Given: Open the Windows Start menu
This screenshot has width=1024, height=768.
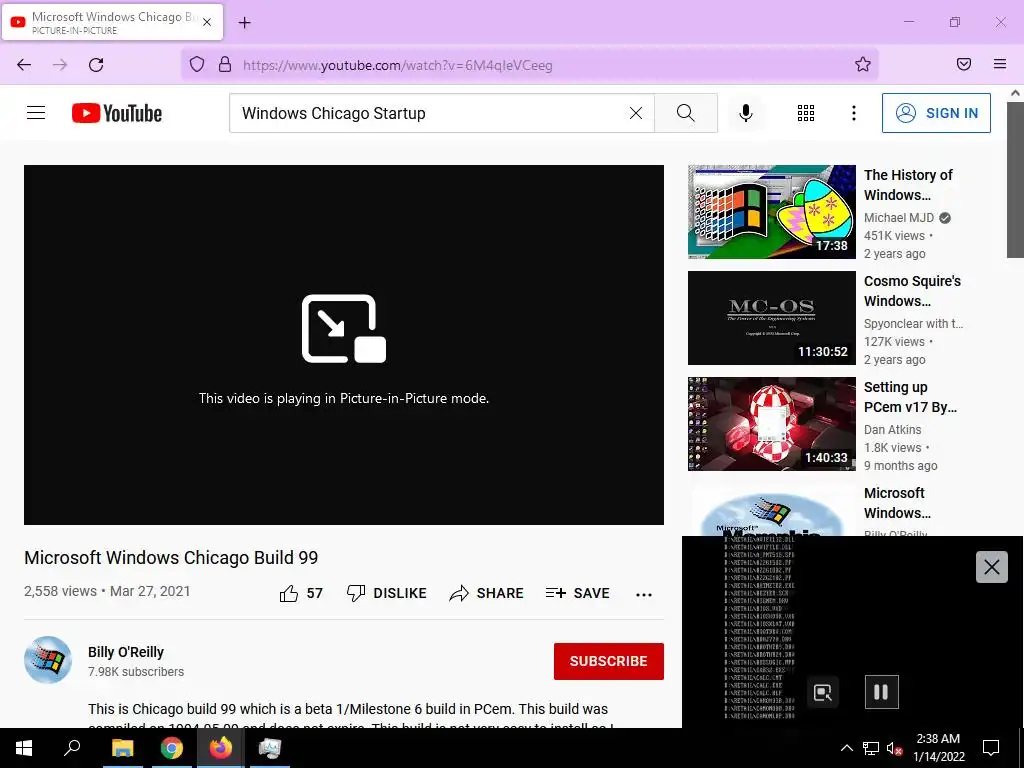Looking at the screenshot, I should click(24, 748).
